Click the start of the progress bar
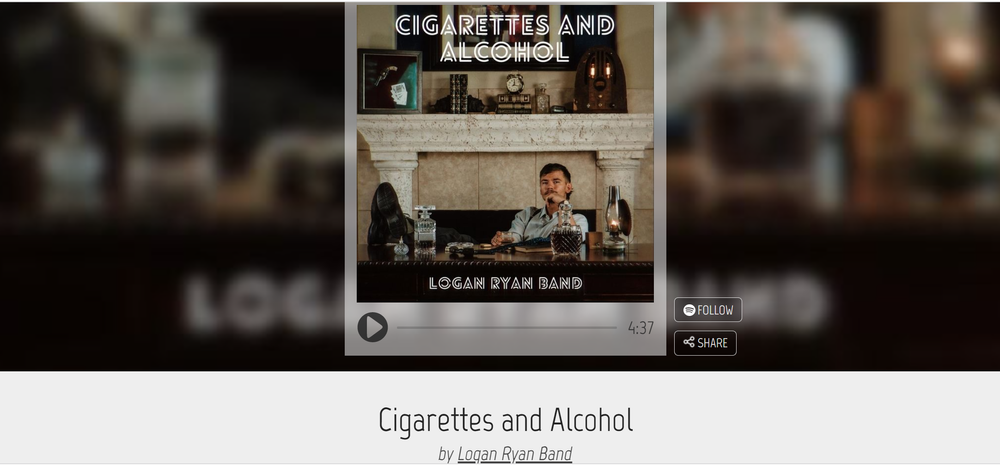This screenshot has height=465, width=1000. 399,328
